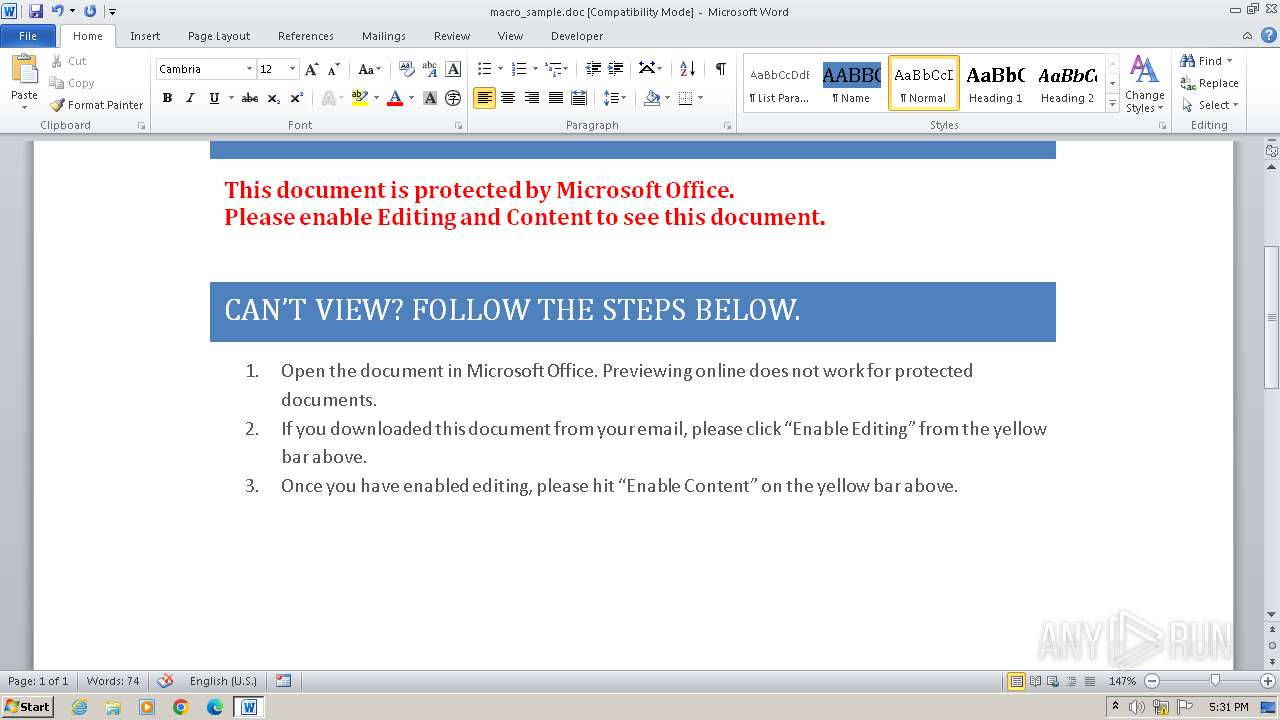
Task: Toggle Underline formatting
Action: click(x=214, y=98)
